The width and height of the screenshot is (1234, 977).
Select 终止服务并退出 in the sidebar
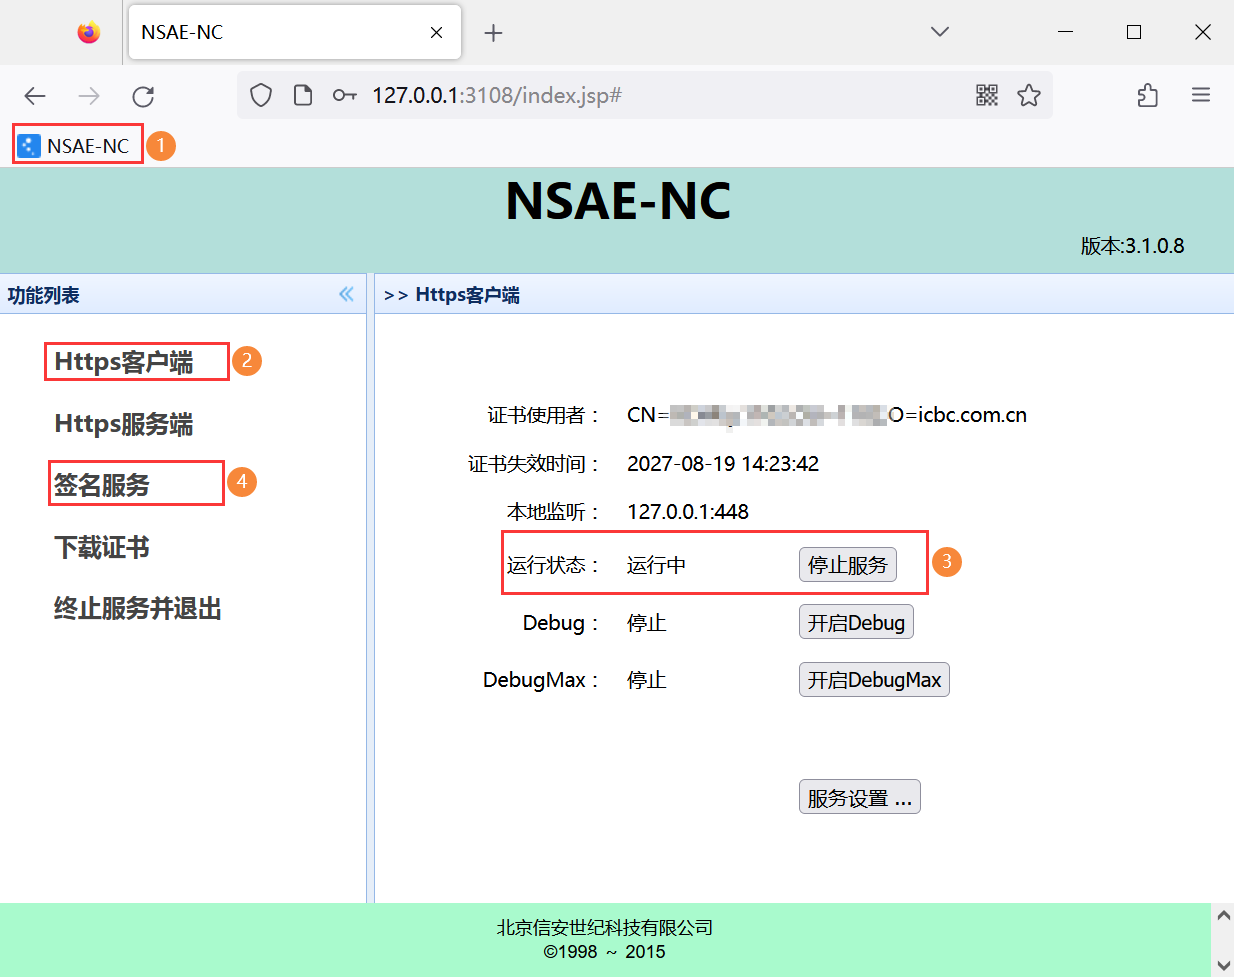(138, 608)
